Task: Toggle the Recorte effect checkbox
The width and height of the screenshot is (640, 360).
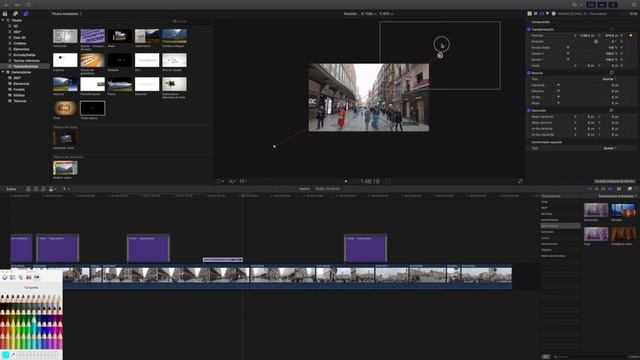Action: pyautogui.click(x=529, y=73)
